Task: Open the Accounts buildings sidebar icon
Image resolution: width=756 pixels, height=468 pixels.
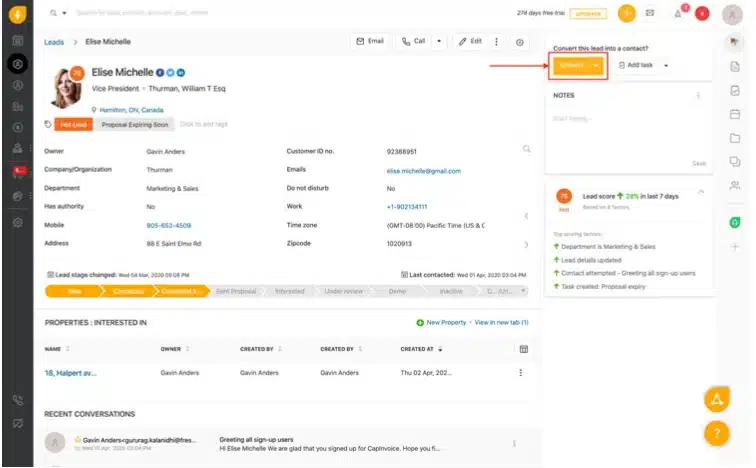Action: [x=18, y=107]
